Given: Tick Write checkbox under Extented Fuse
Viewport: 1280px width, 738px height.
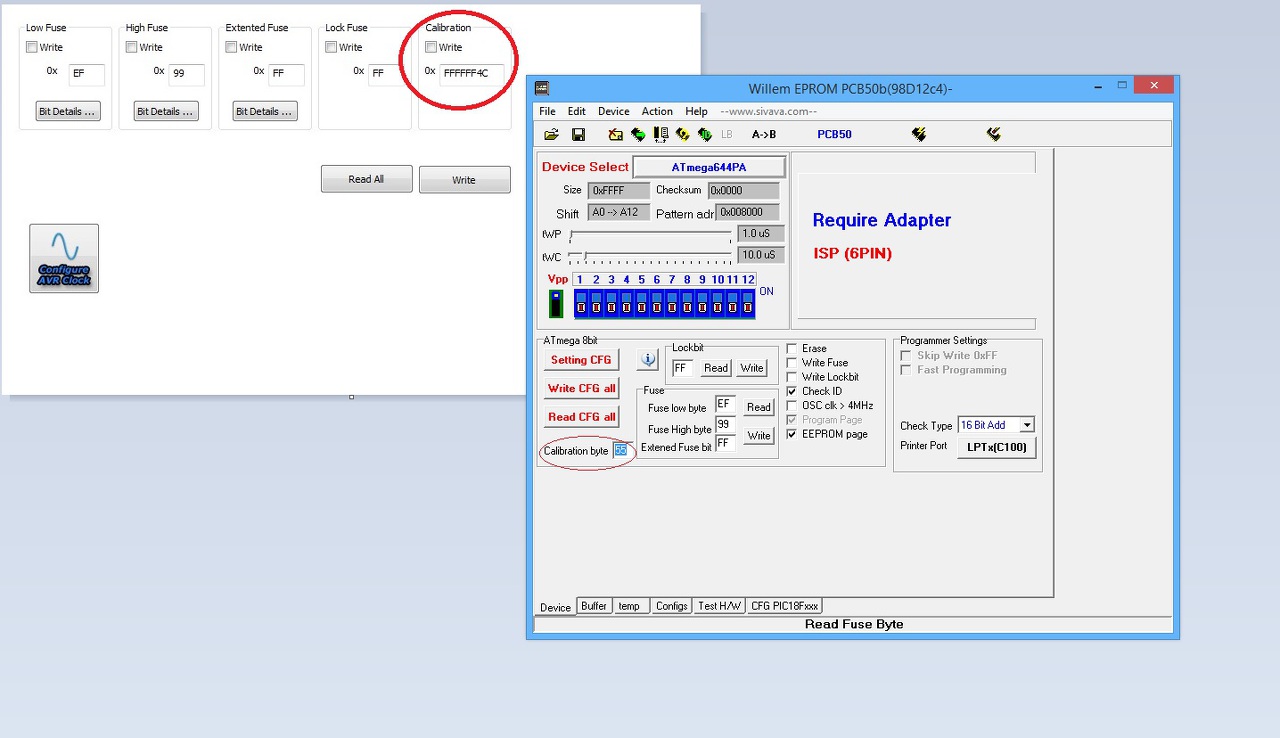Looking at the screenshot, I should 232,47.
